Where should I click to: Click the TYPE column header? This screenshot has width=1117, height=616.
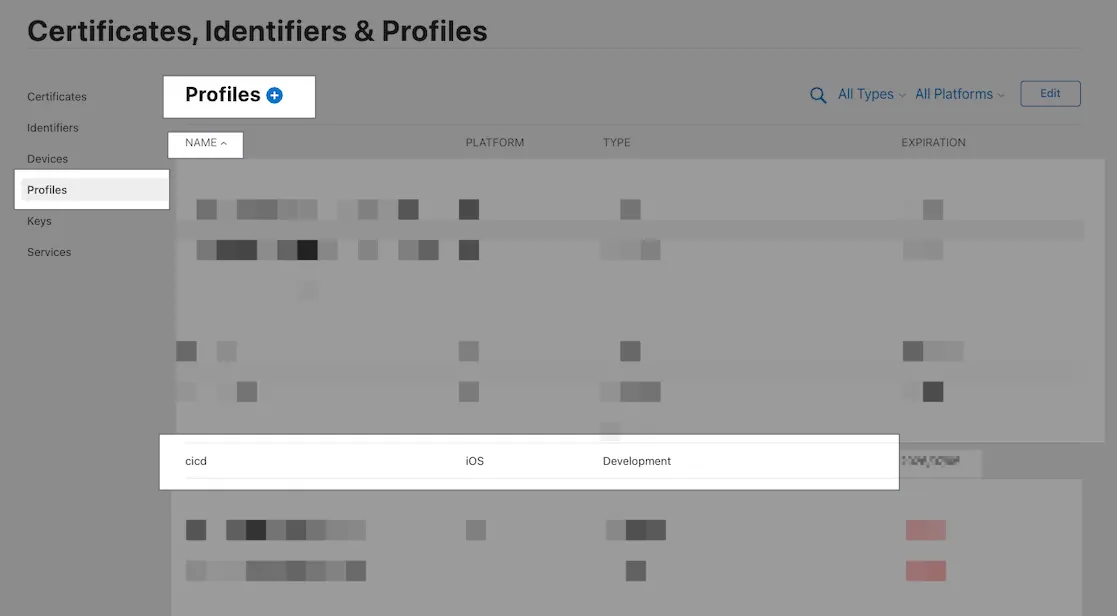[617, 143]
